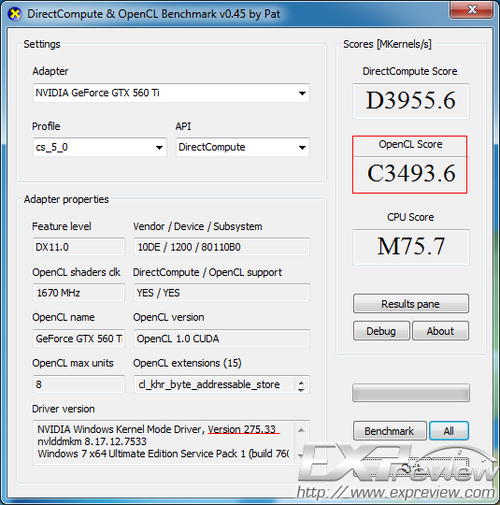
Task: Click the down arrow of the OpenCL extensions stepper
Action: coord(301,389)
